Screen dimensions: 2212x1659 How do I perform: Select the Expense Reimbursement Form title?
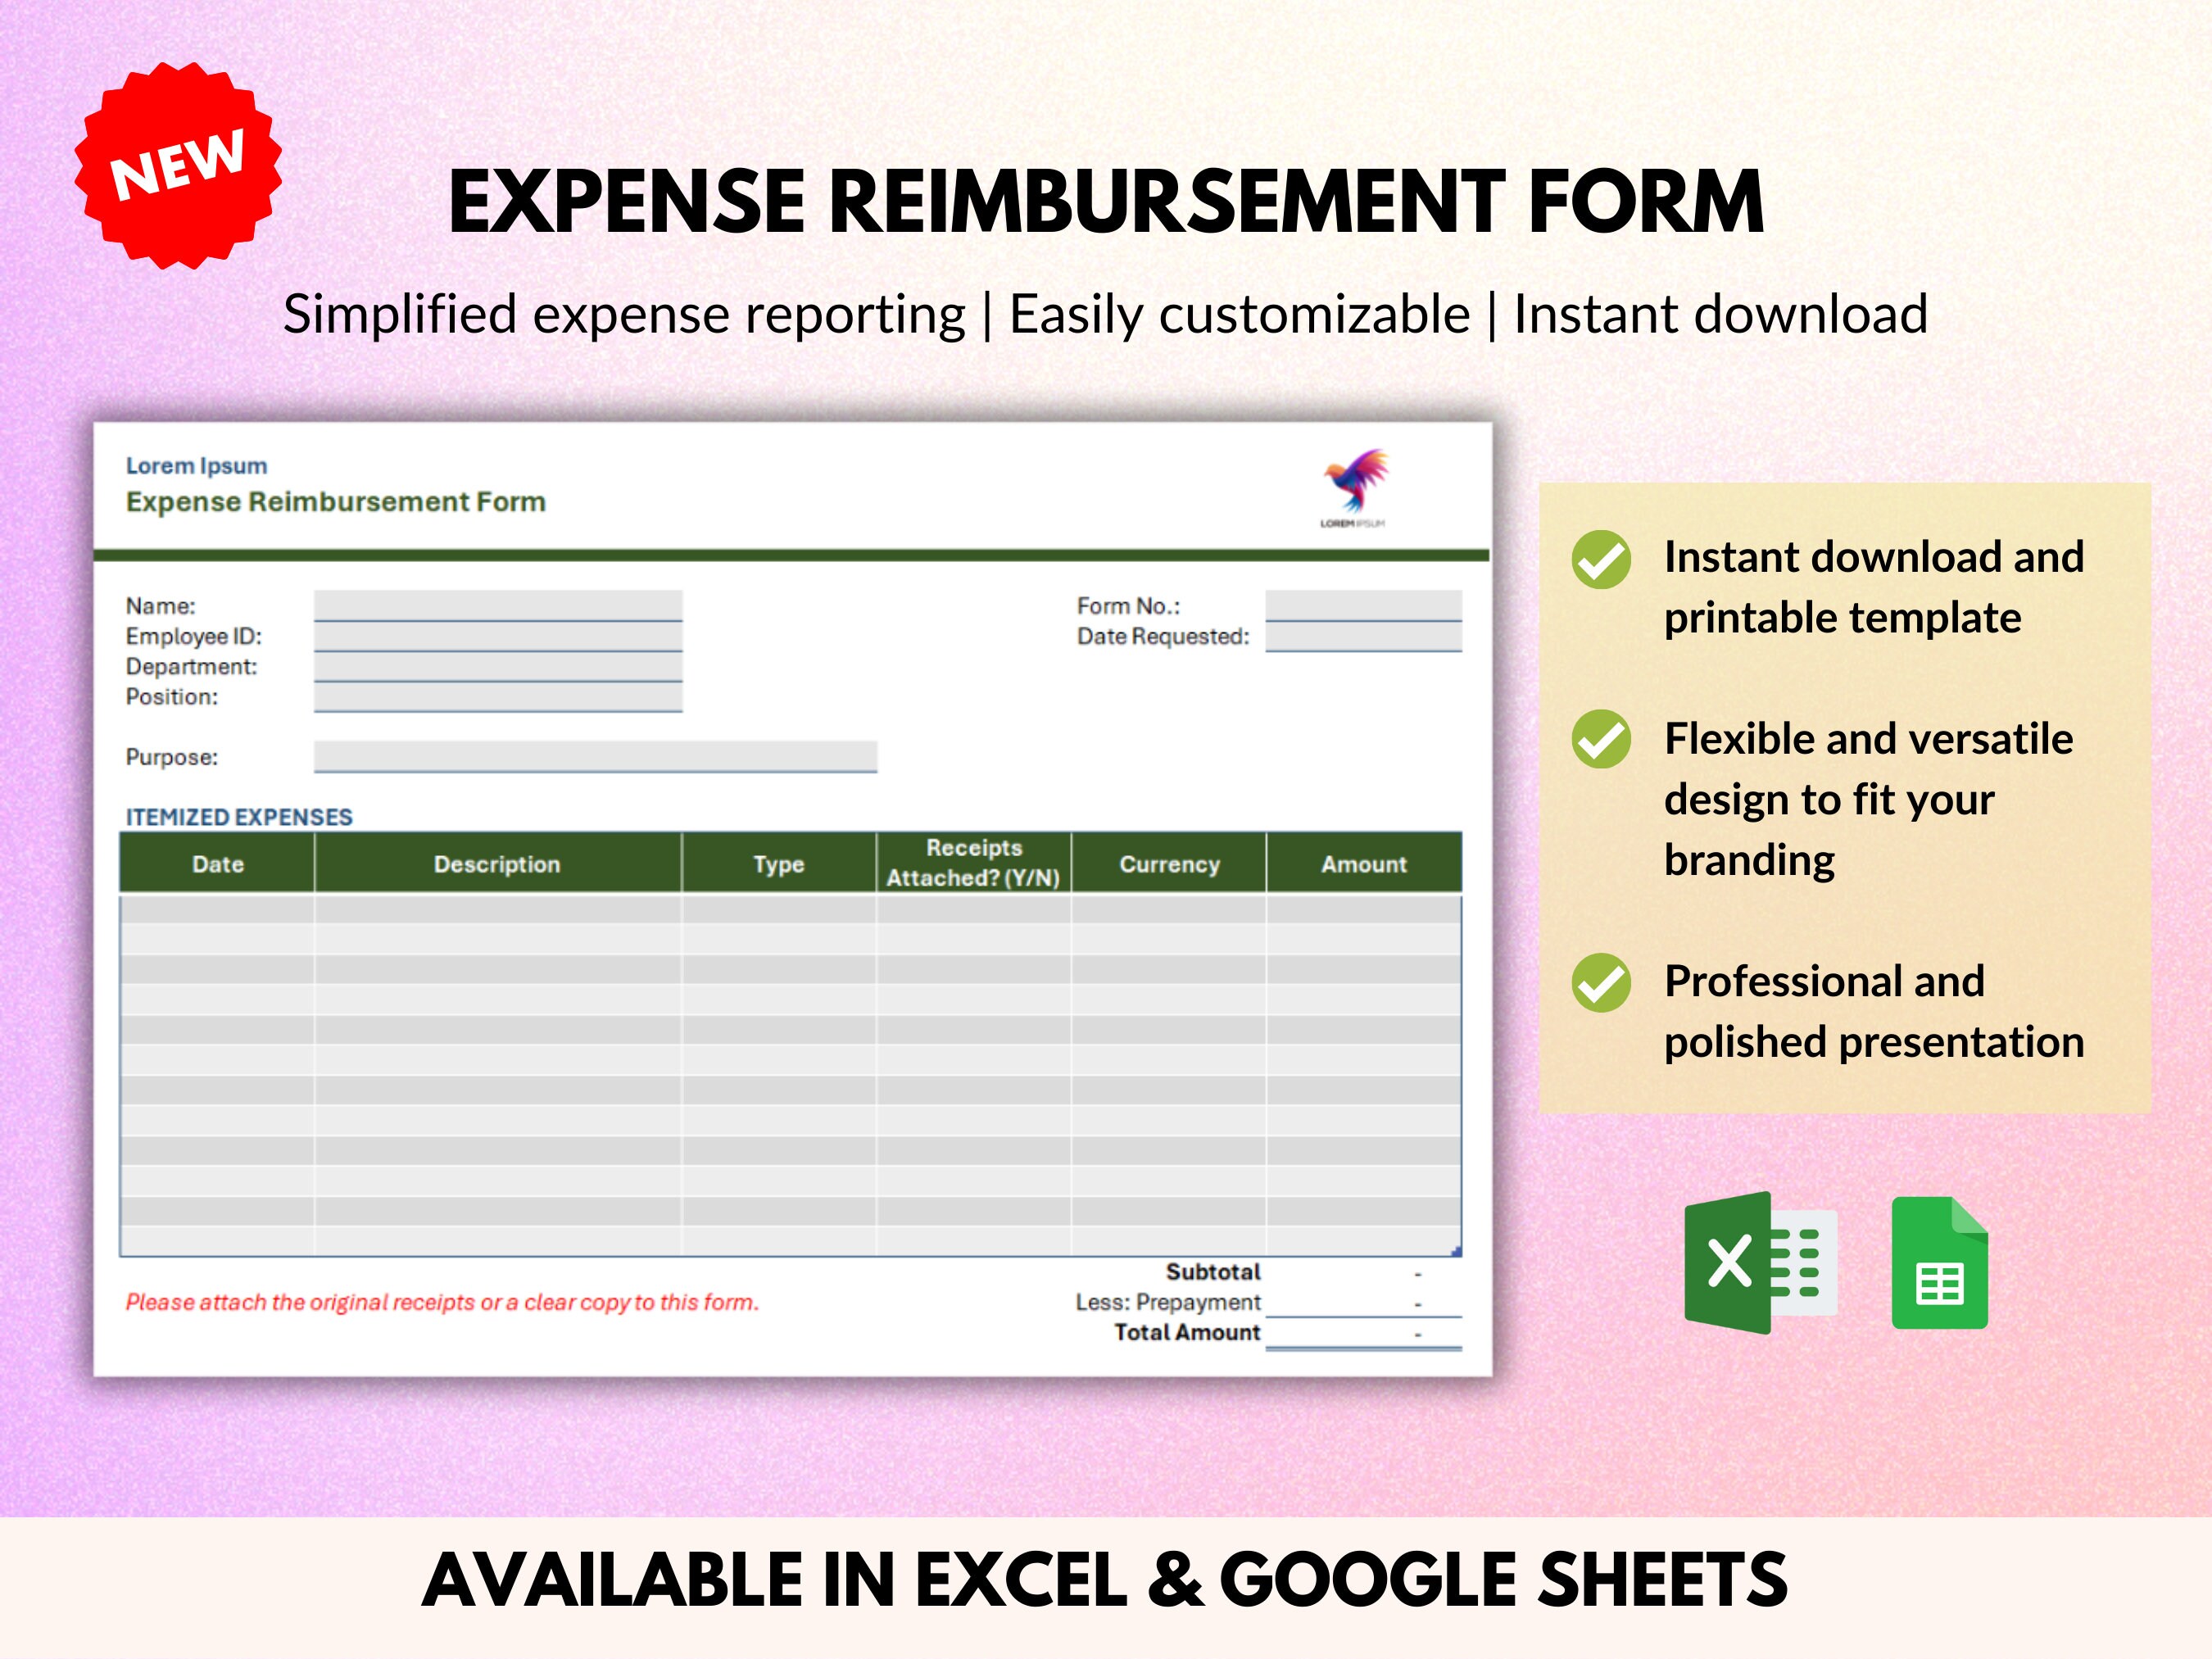tap(335, 501)
